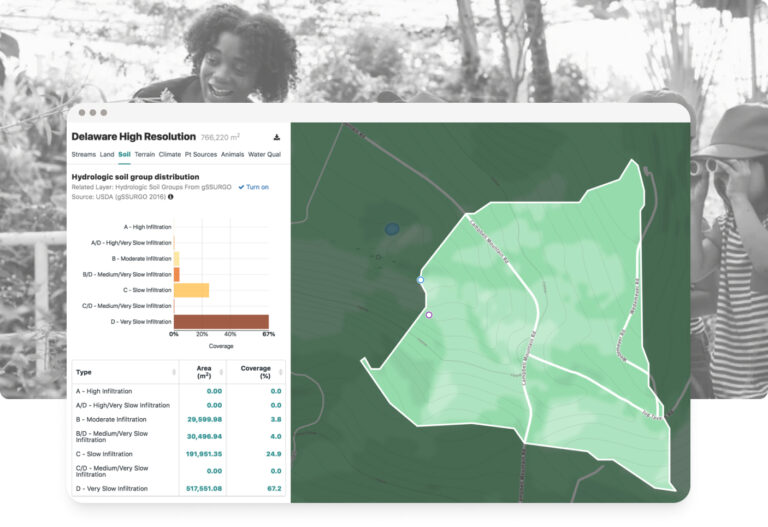Click the C - Slow Infiltration chart bar
This screenshot has width=768, height=527.
coord(191,290)
